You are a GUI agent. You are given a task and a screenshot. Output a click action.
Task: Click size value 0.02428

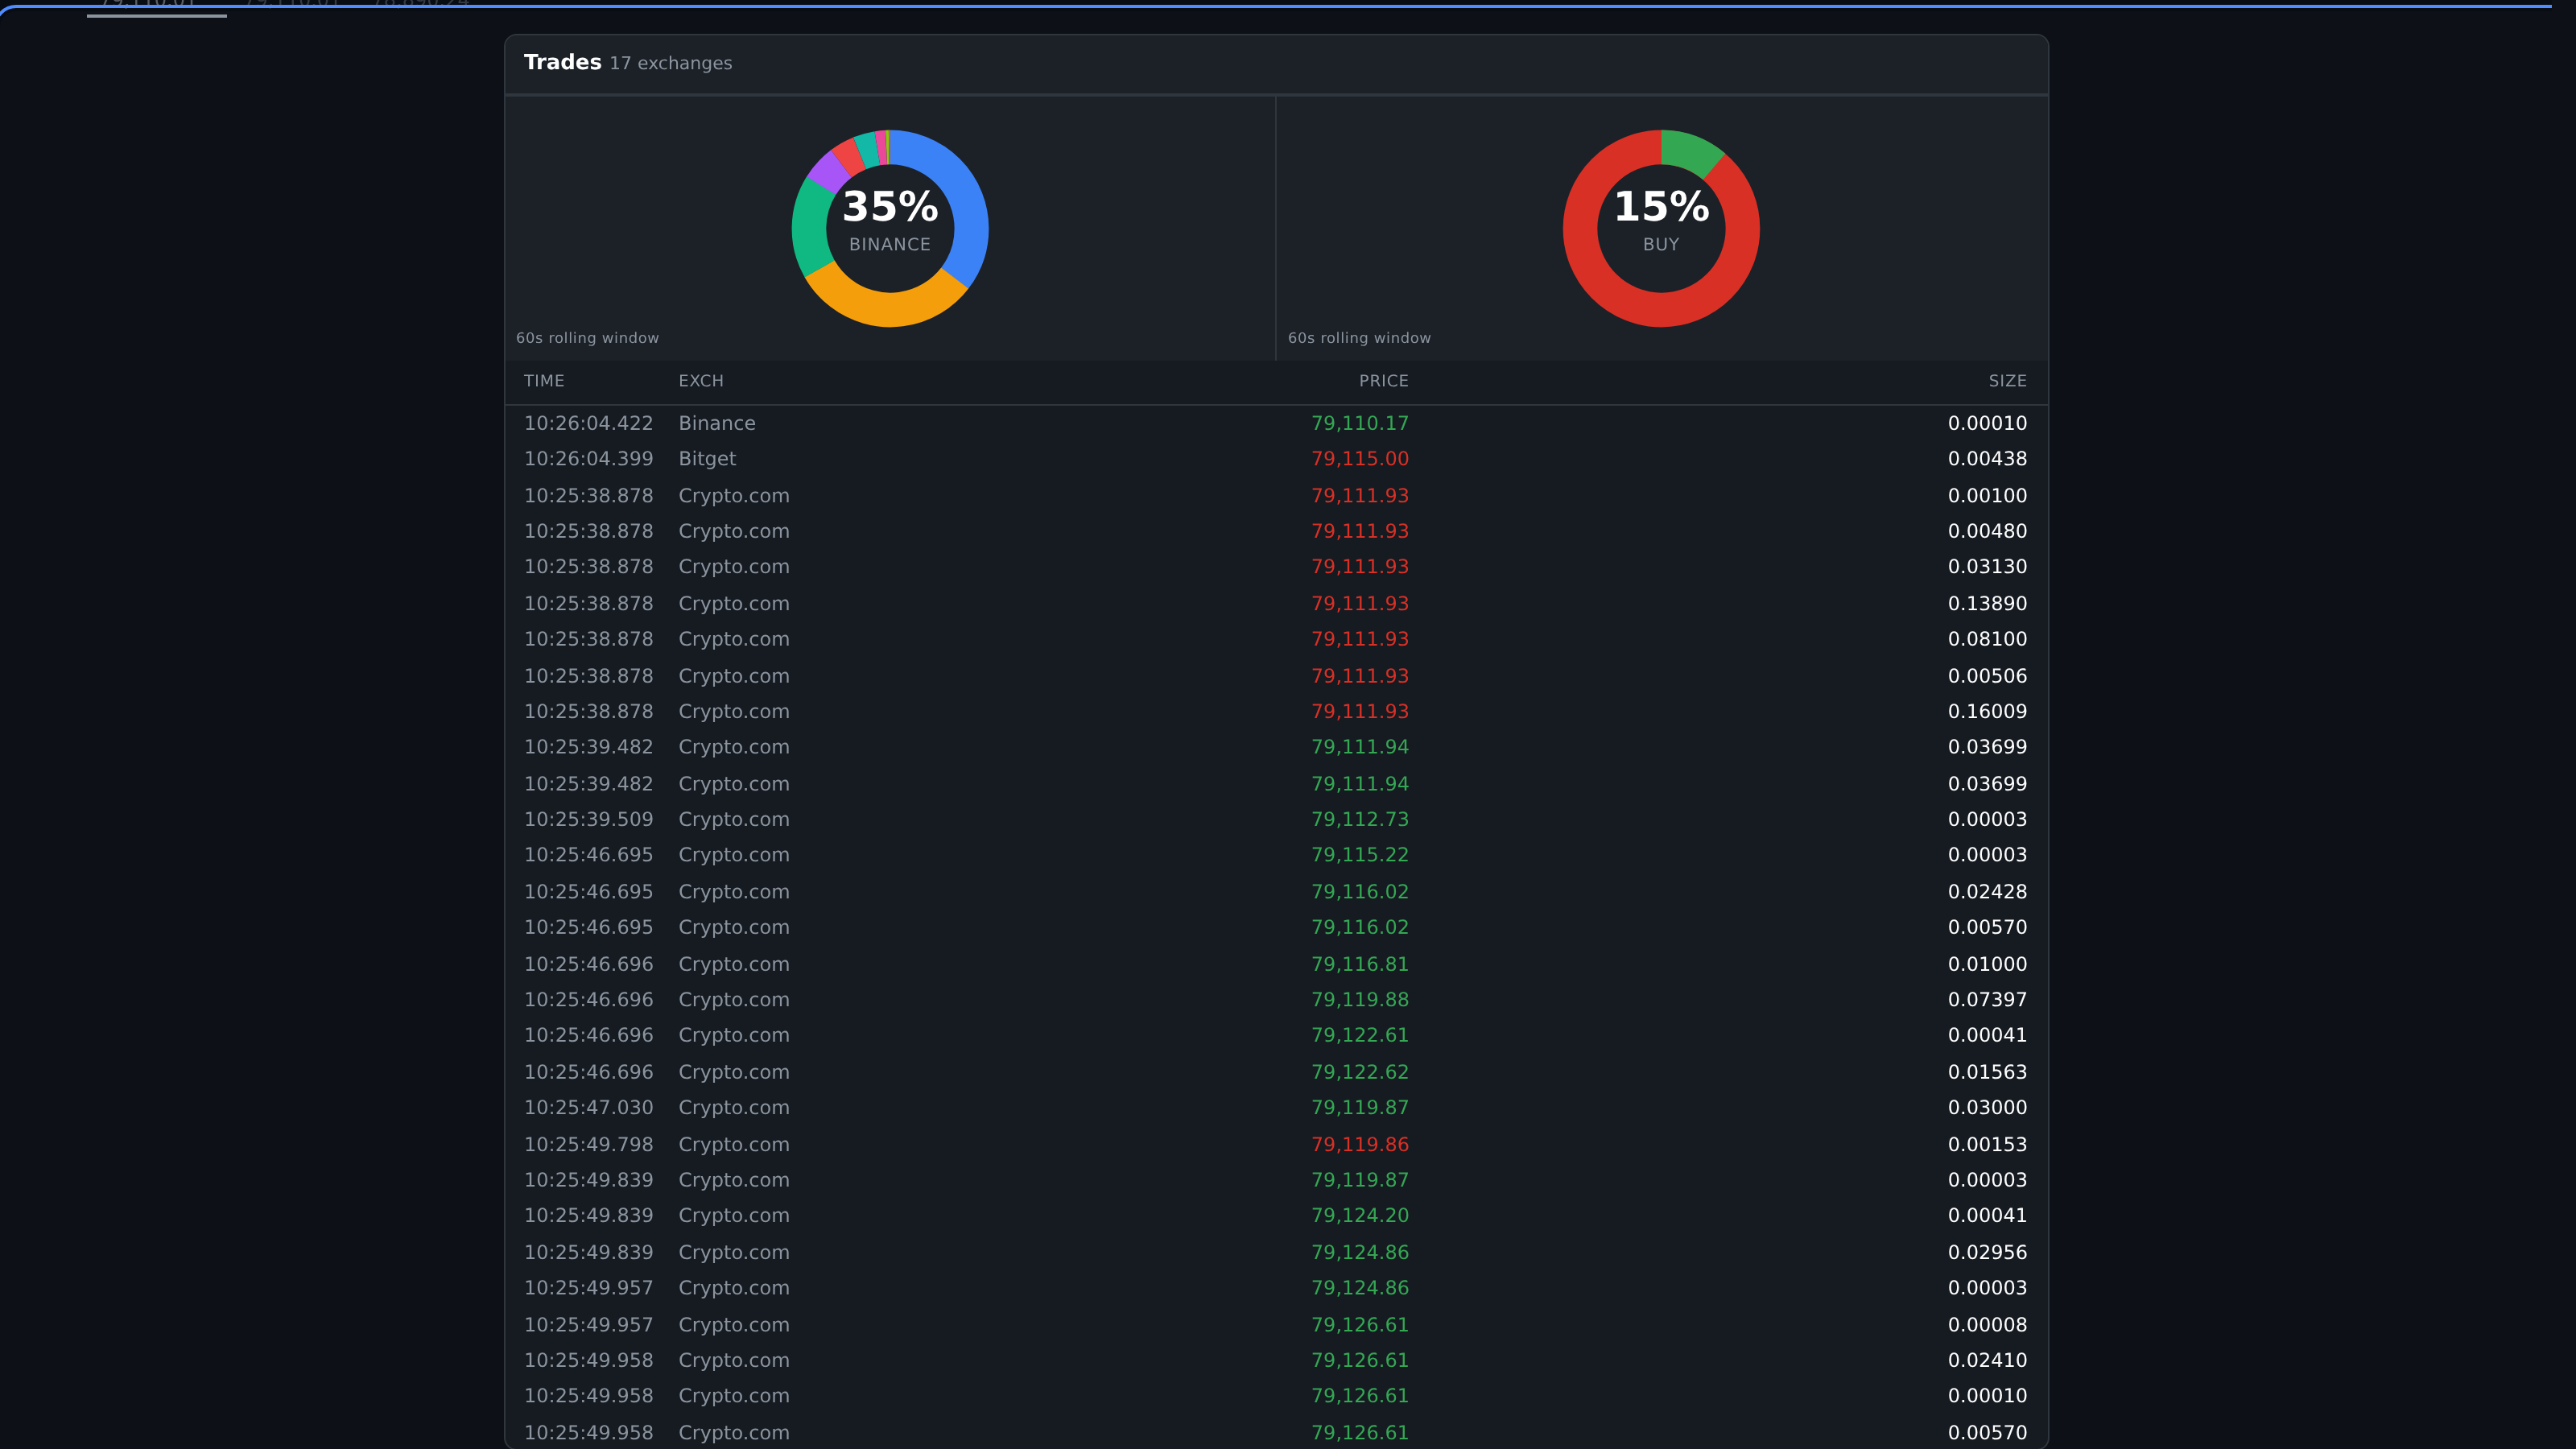pyautogui.click(x=1987, y=892)
